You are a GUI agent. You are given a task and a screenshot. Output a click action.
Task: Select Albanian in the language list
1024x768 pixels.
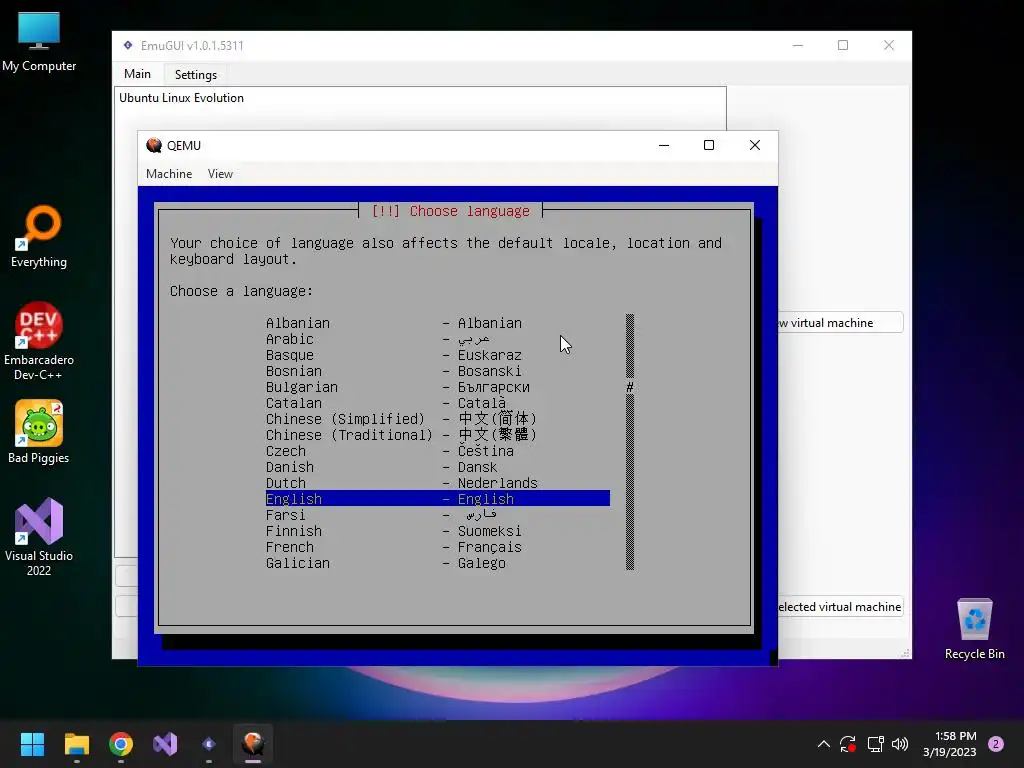(438, 323)
